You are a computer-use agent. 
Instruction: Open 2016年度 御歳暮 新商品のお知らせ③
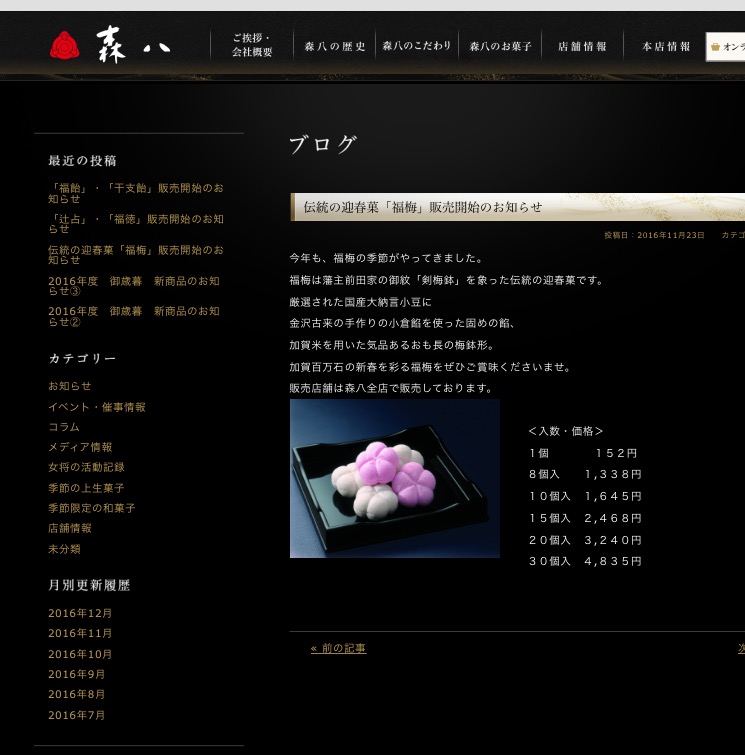click(134, 286)
